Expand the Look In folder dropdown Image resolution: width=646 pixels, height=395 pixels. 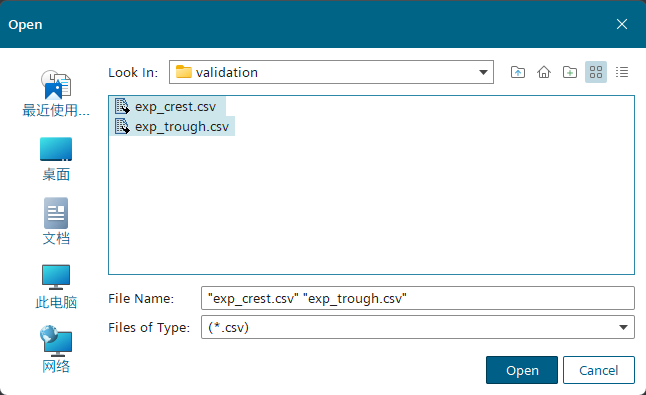(x=483, y=72)
